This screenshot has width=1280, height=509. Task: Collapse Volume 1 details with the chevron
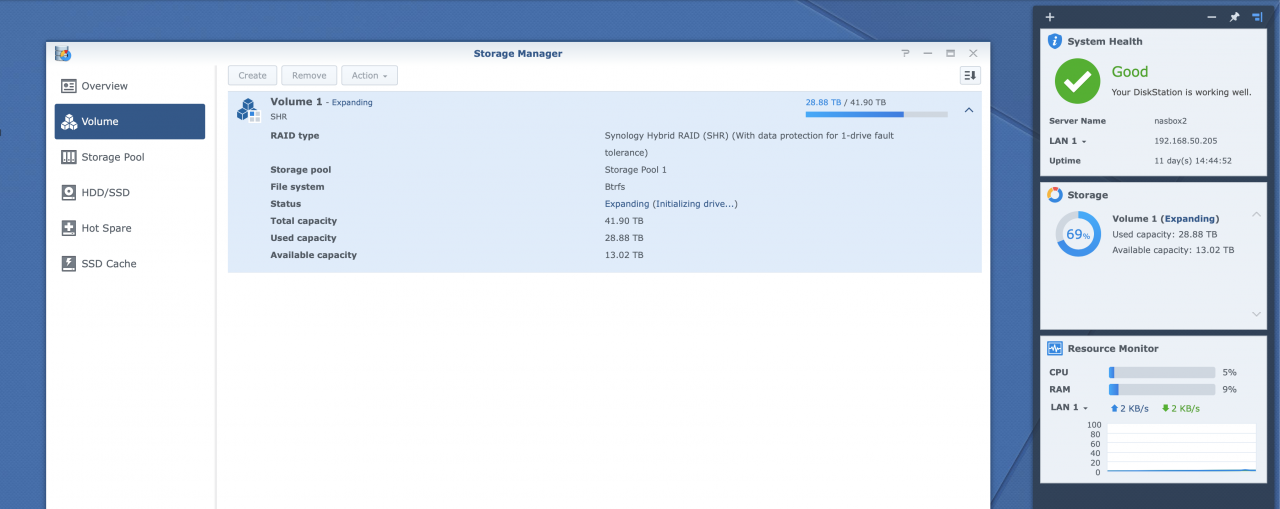point(968,110)
